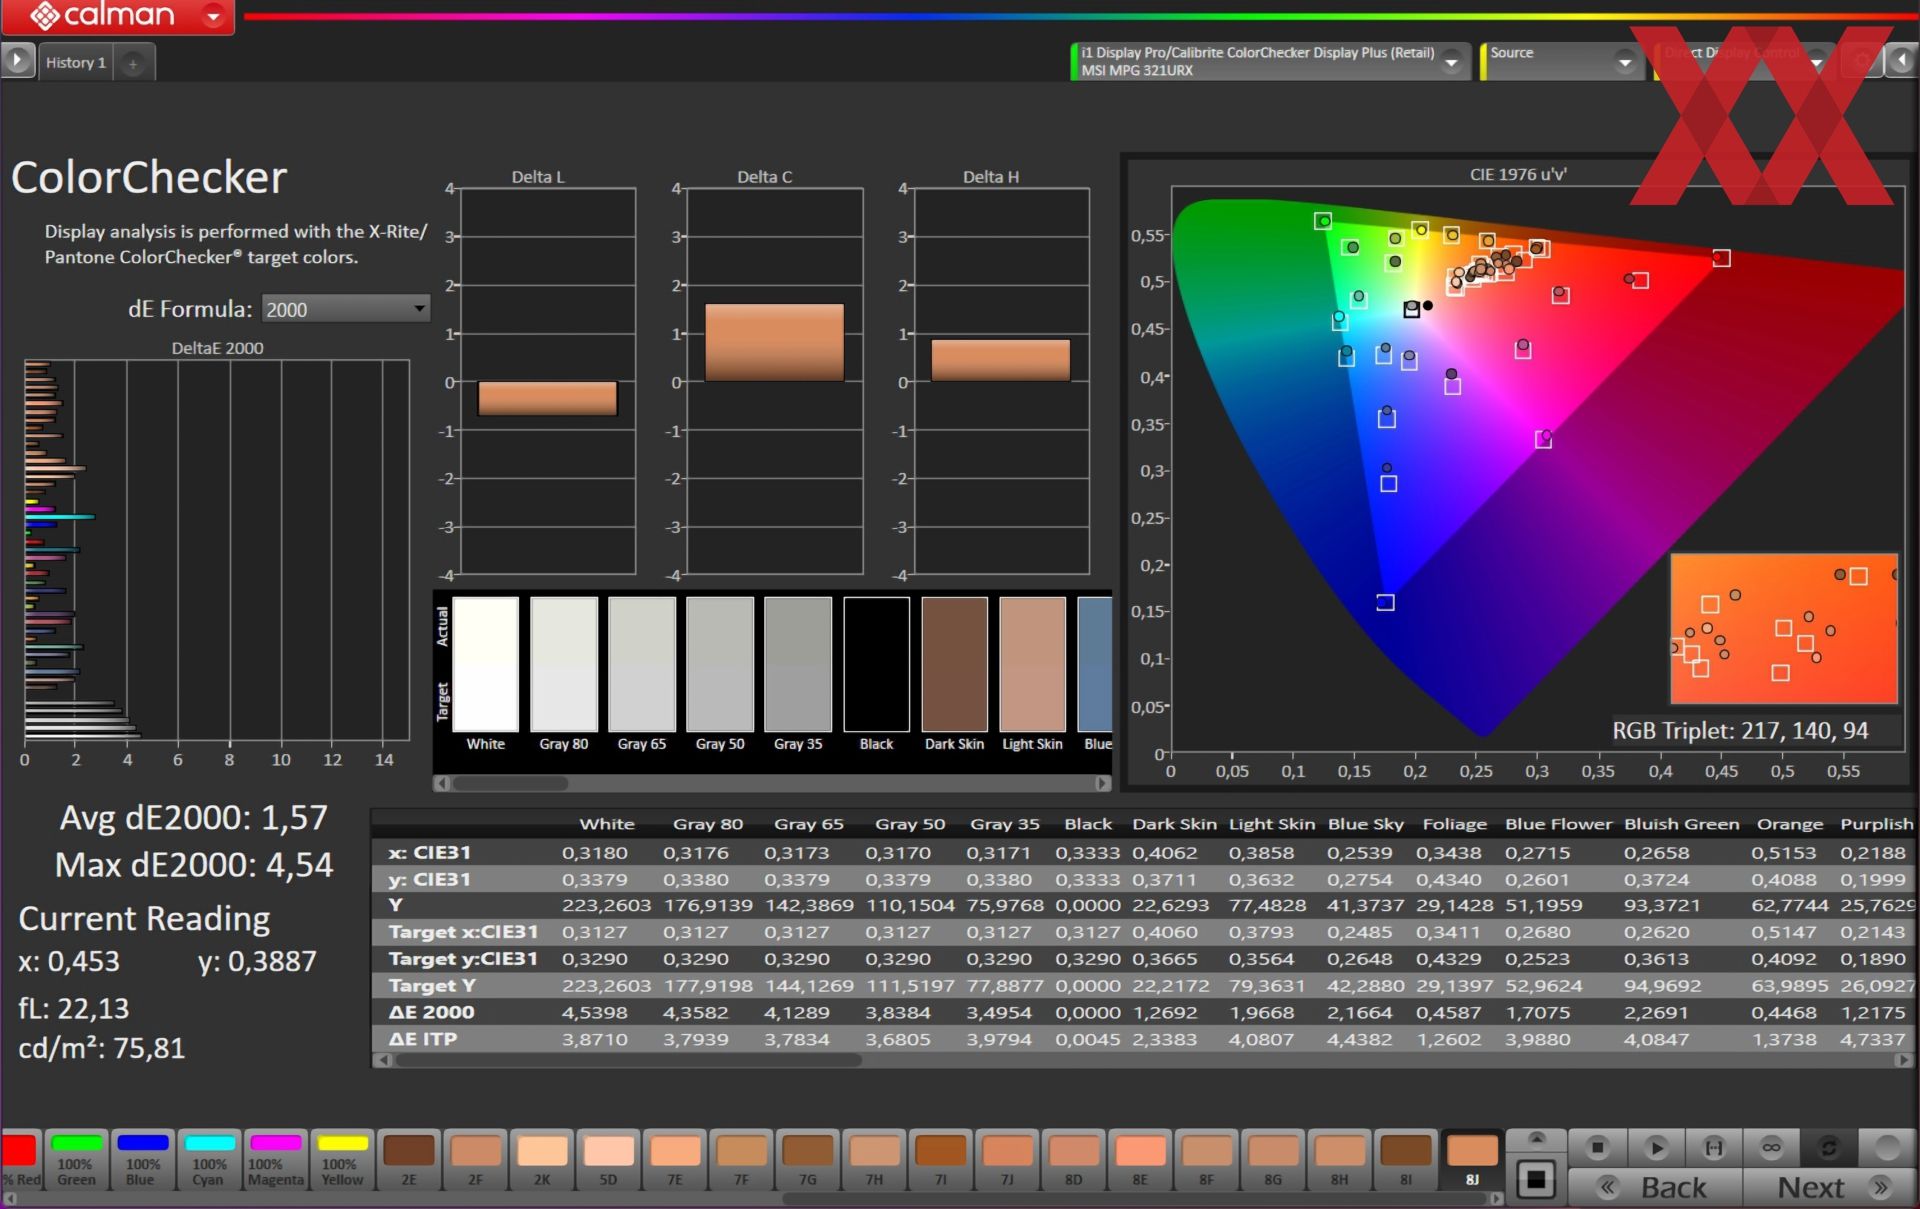This screenshot has height=1209, width=1920.
Task: Select the 7J skin tone patch
Action: 1007,1160
